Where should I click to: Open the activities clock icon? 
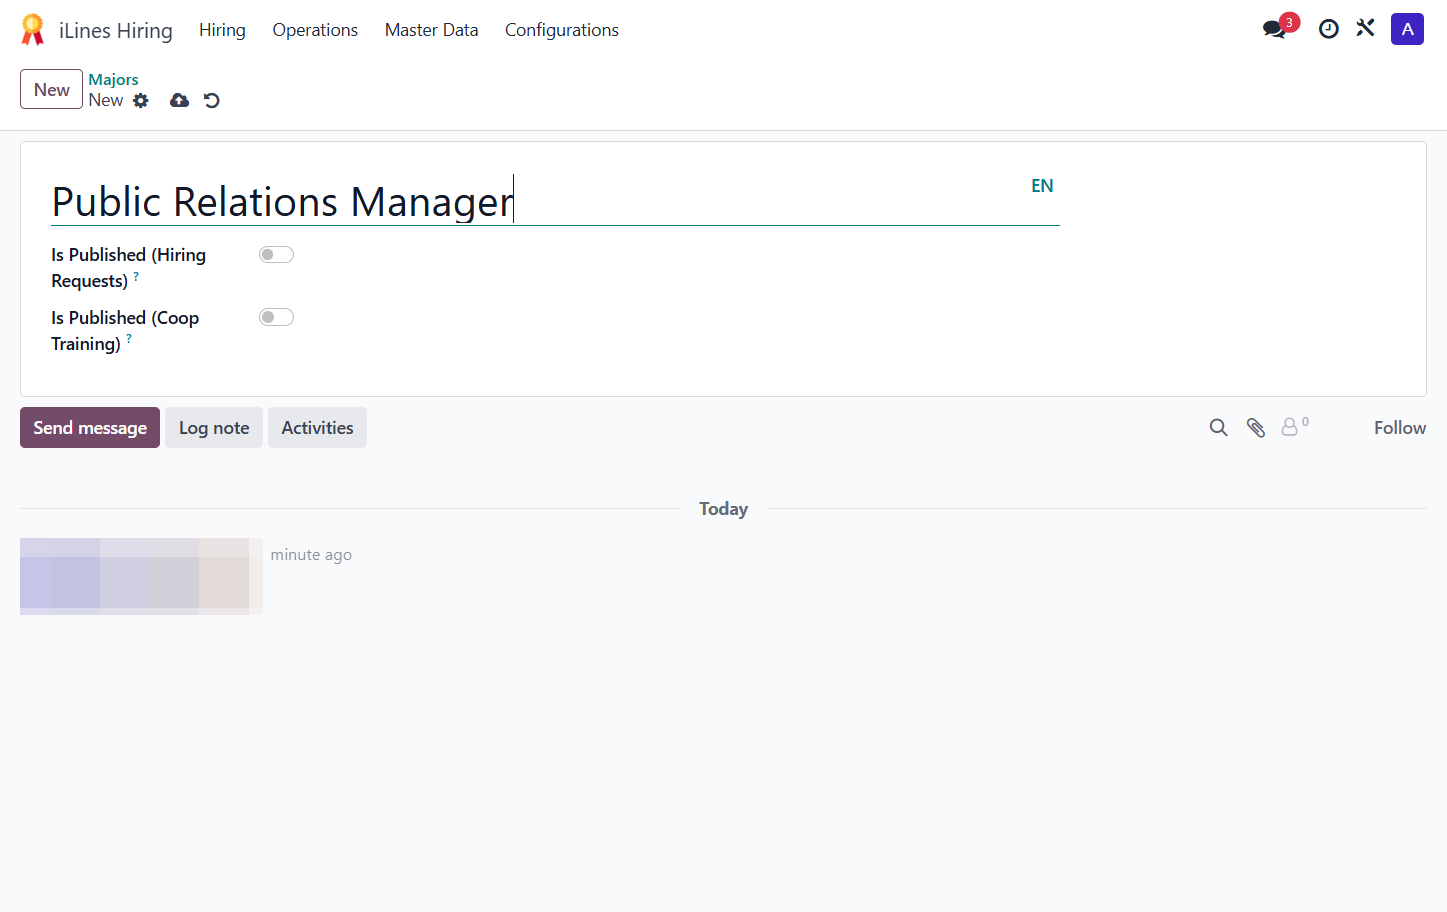[1328, 29]
